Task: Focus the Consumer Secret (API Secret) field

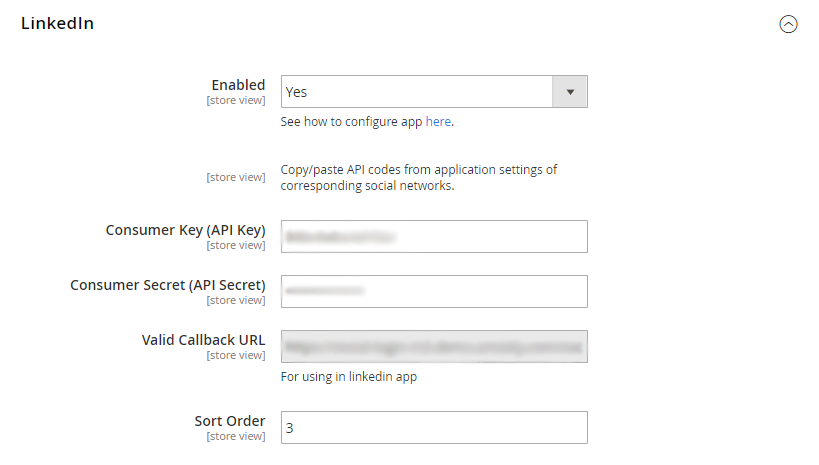Action: 434,292
